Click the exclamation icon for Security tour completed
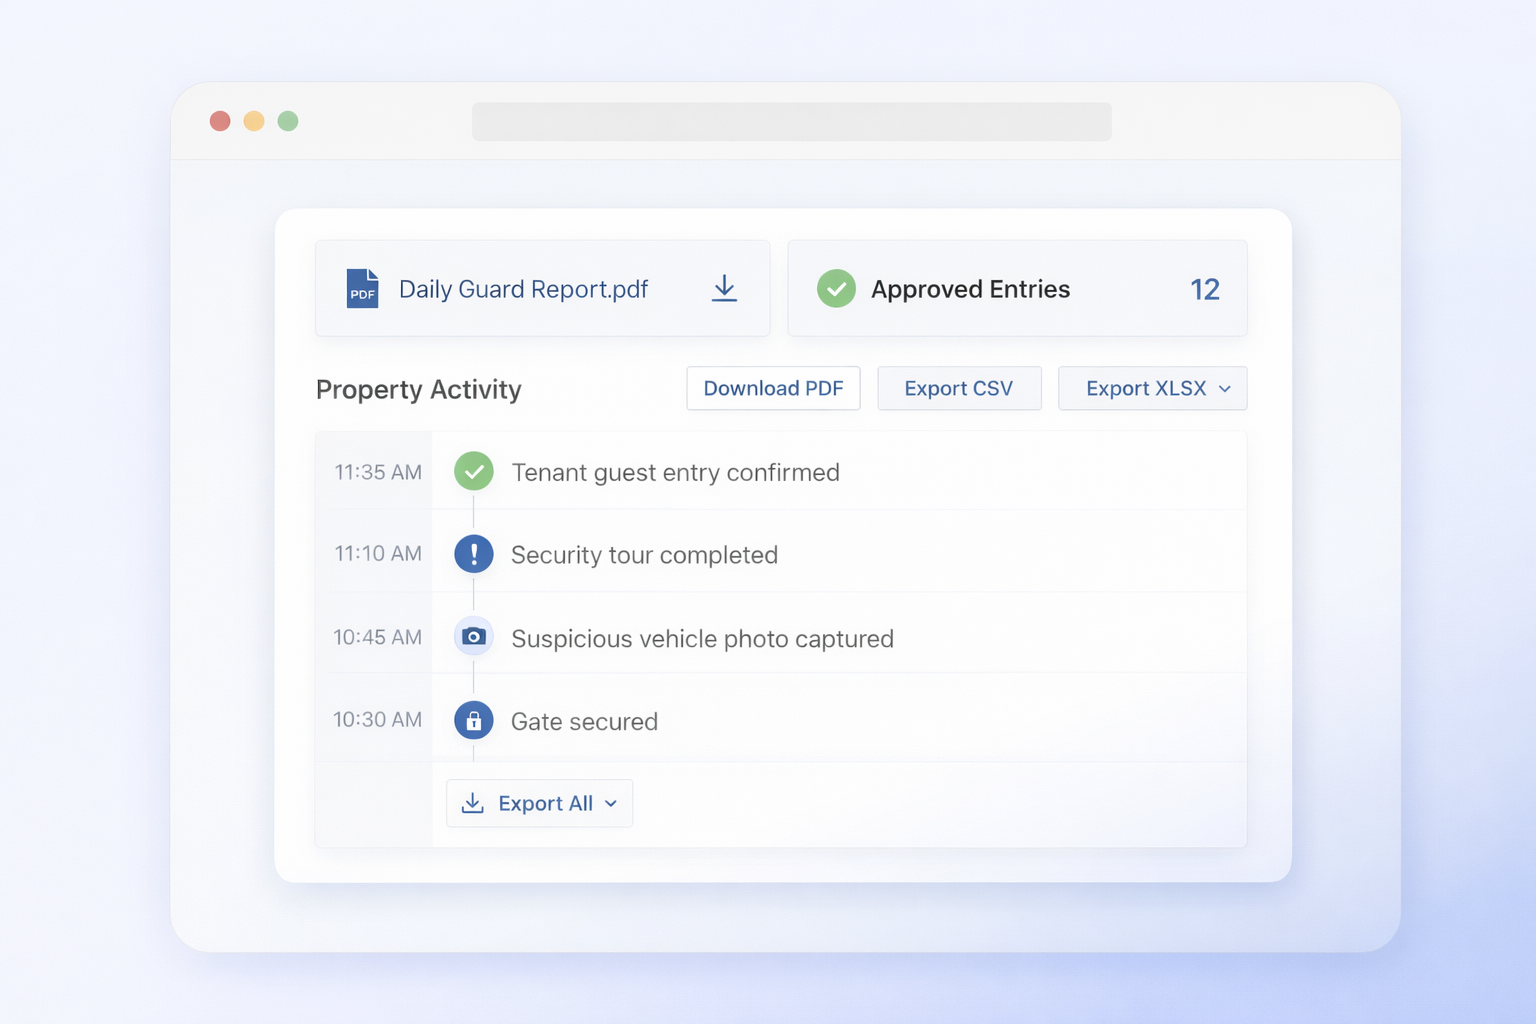Viewport: 1536px width, 1024px height. coord(473,553)
